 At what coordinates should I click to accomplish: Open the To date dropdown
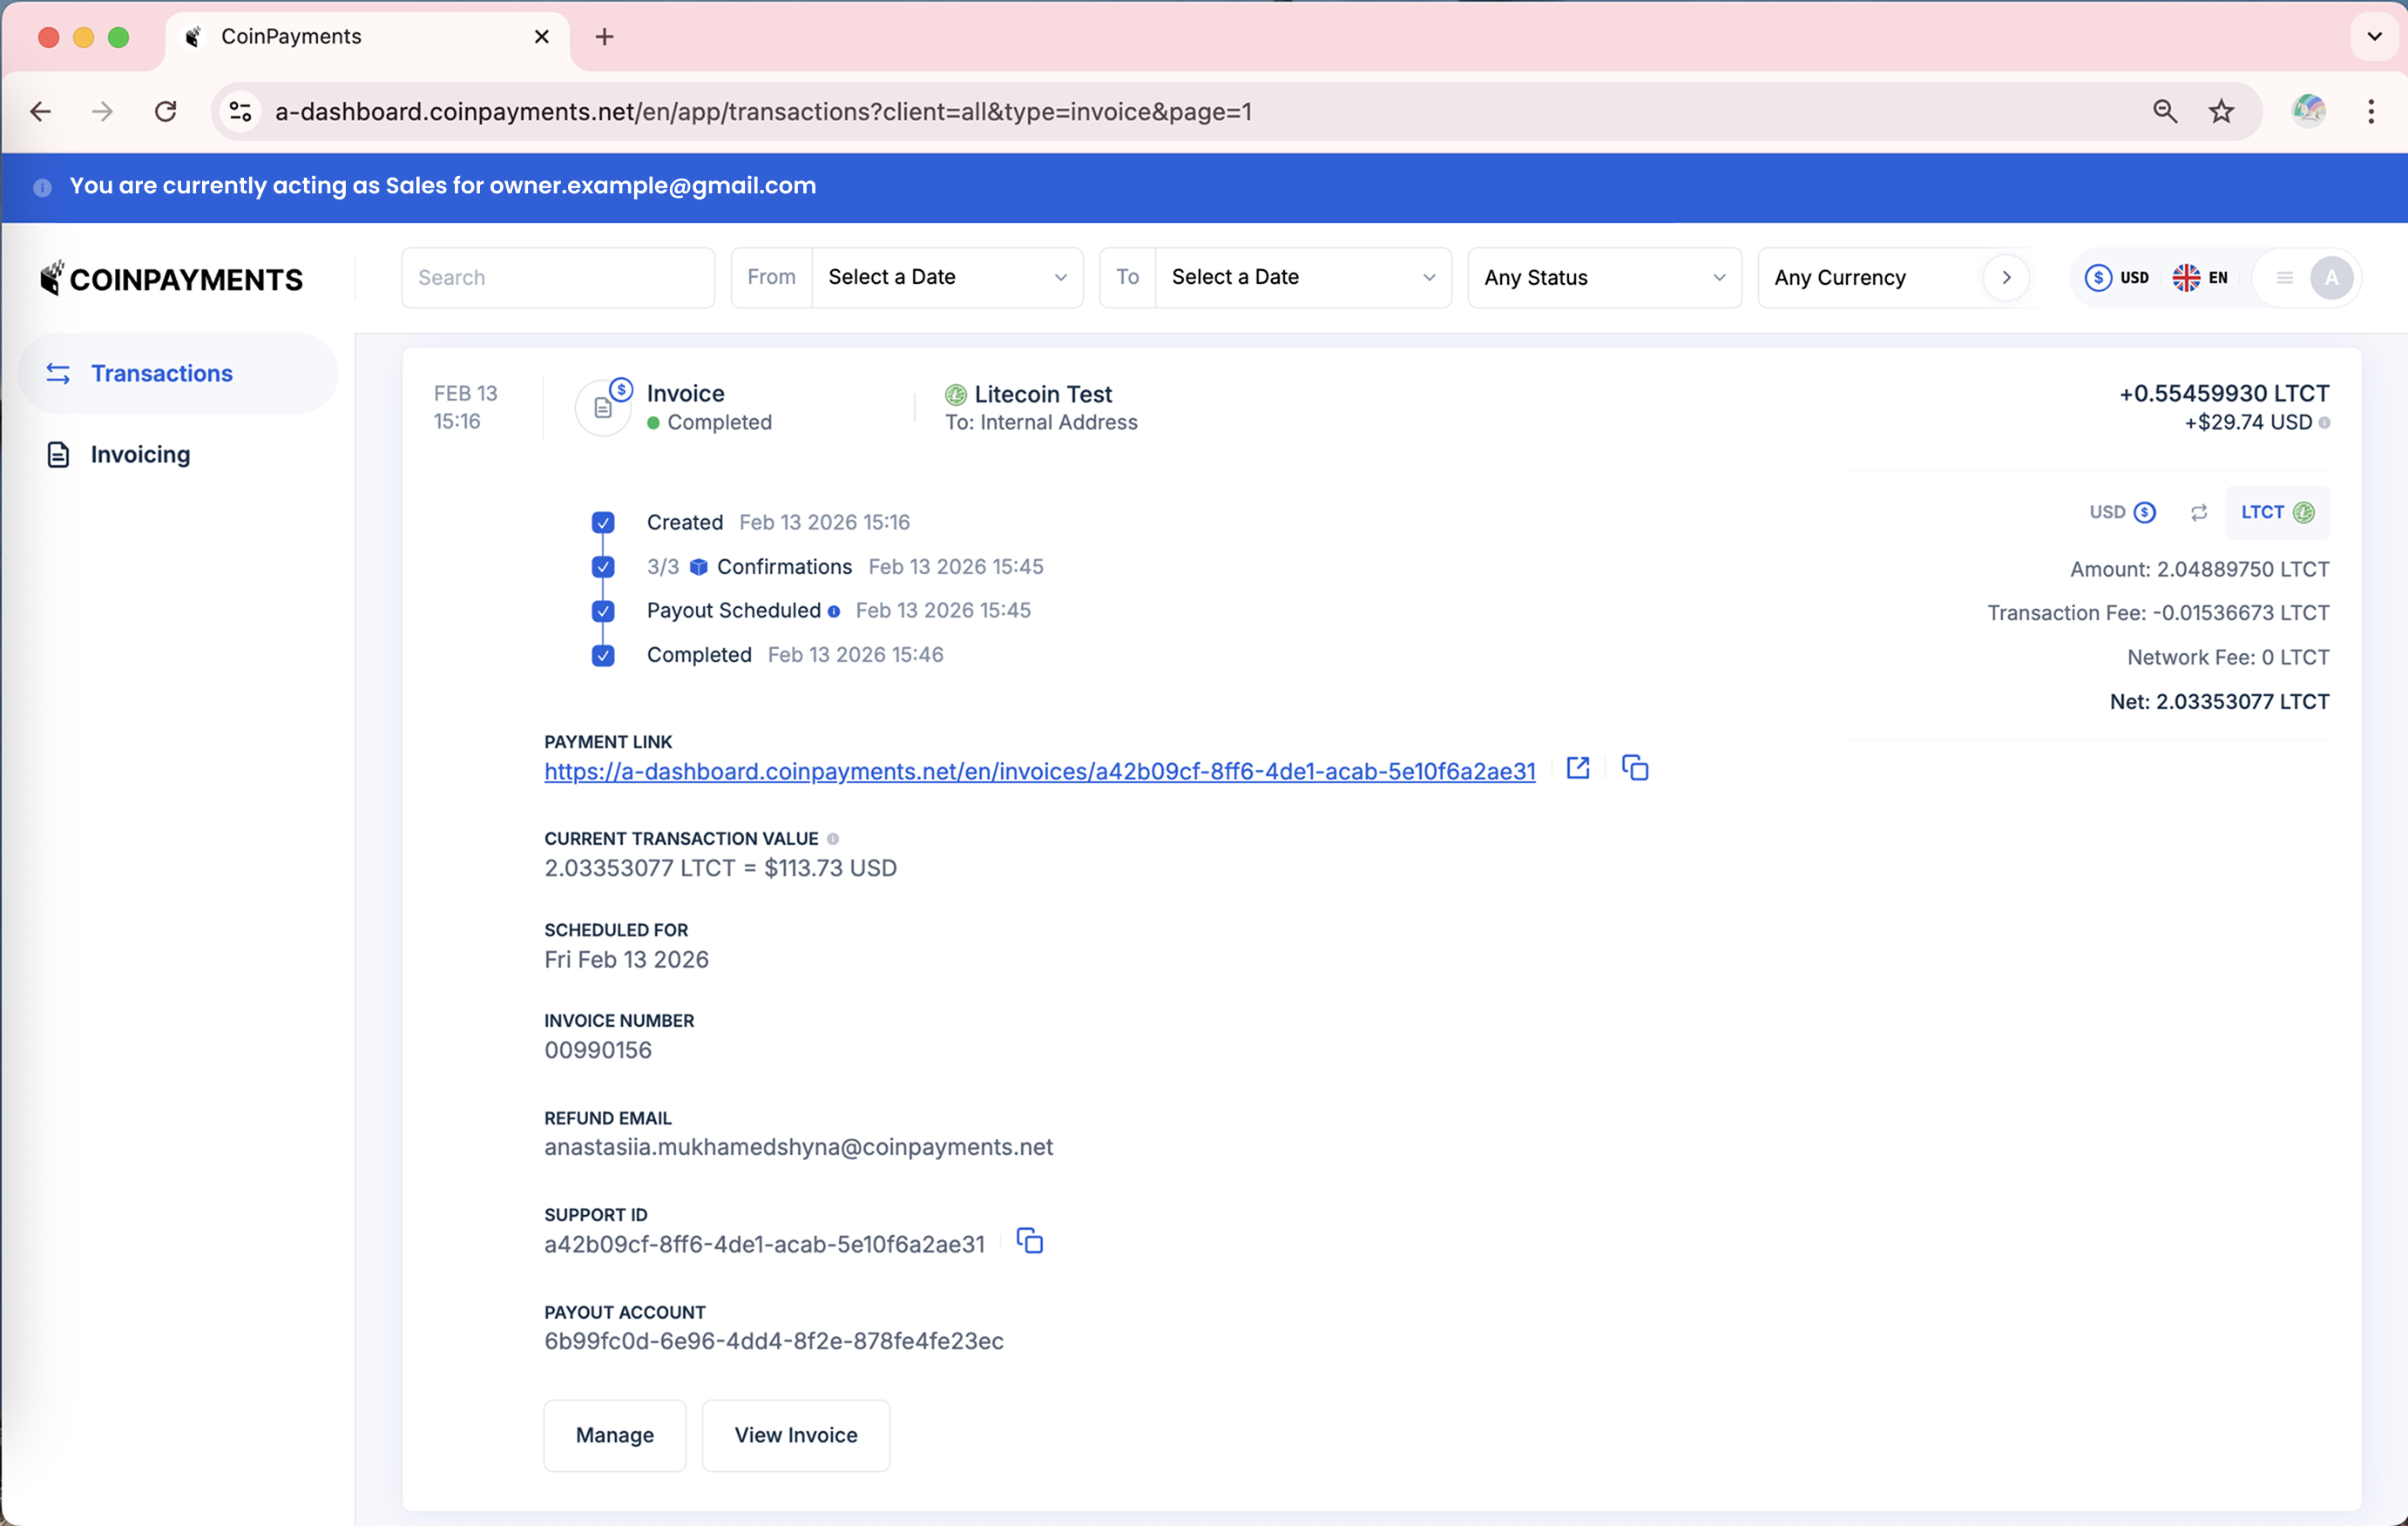click(1303, 277)
